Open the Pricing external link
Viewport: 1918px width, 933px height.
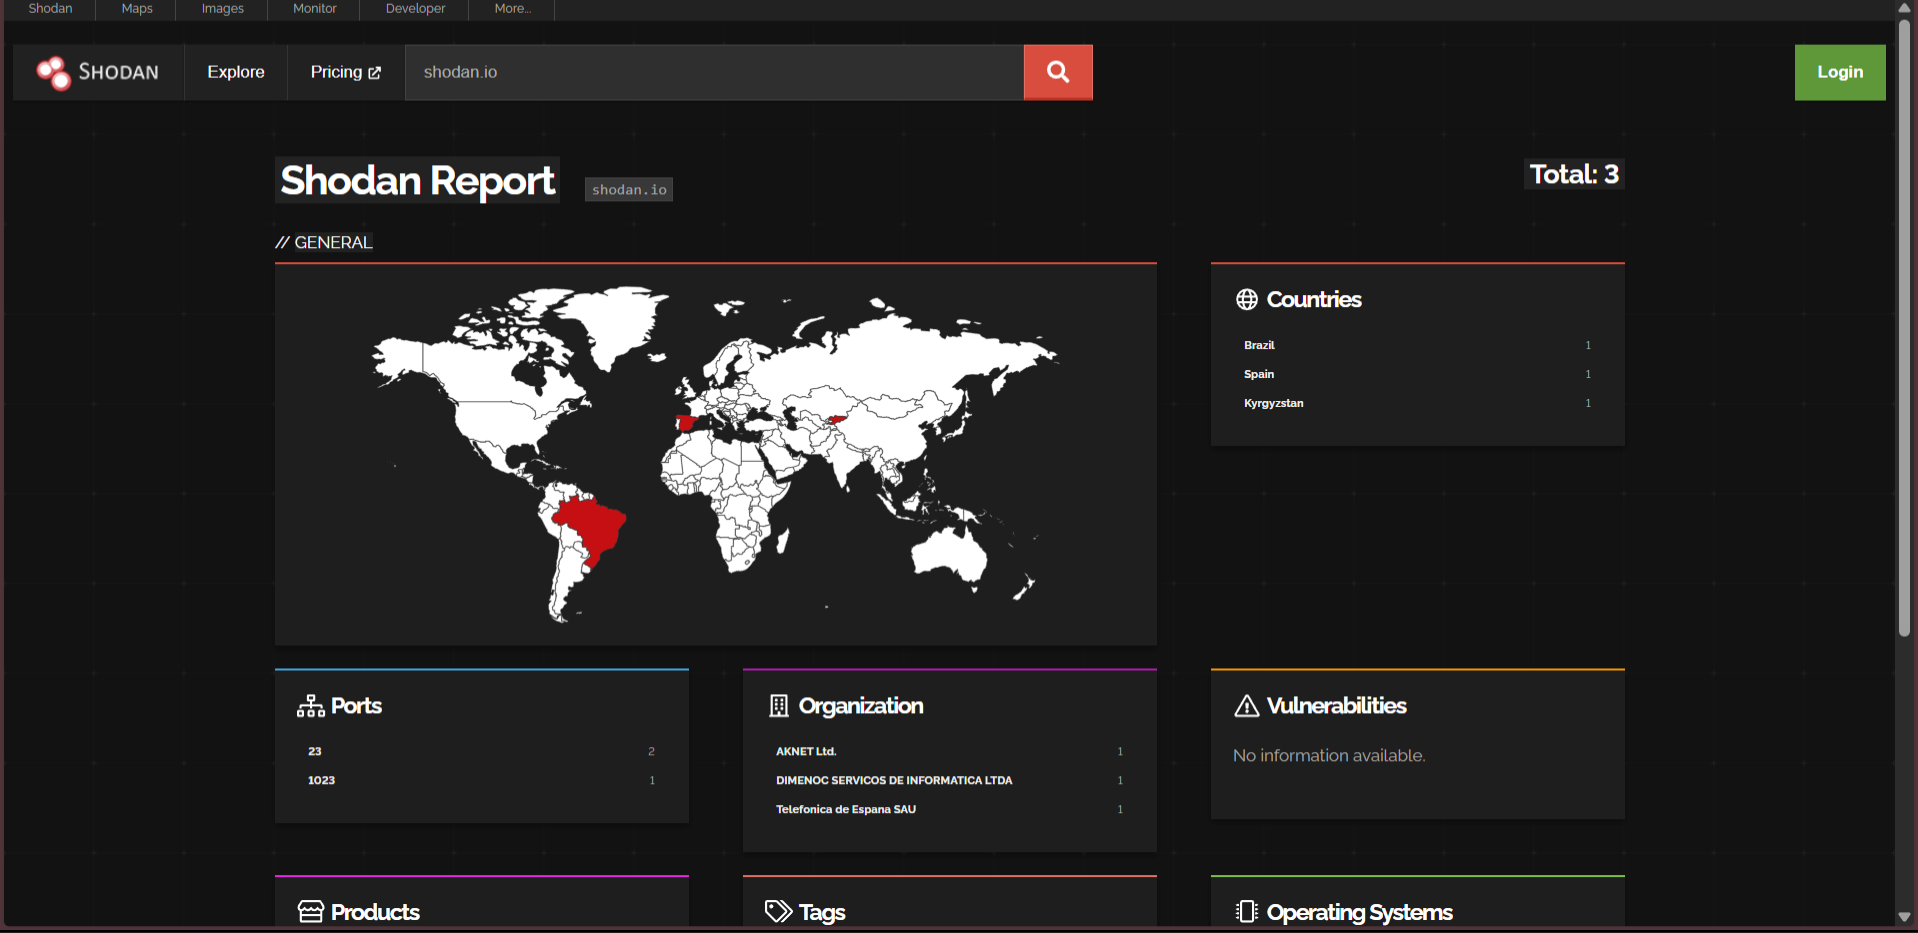(x=345, y=72)
